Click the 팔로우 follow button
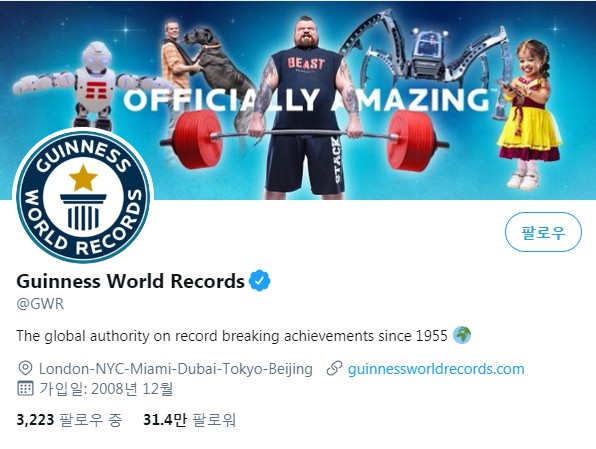596x449 pixels. (543, 232)
